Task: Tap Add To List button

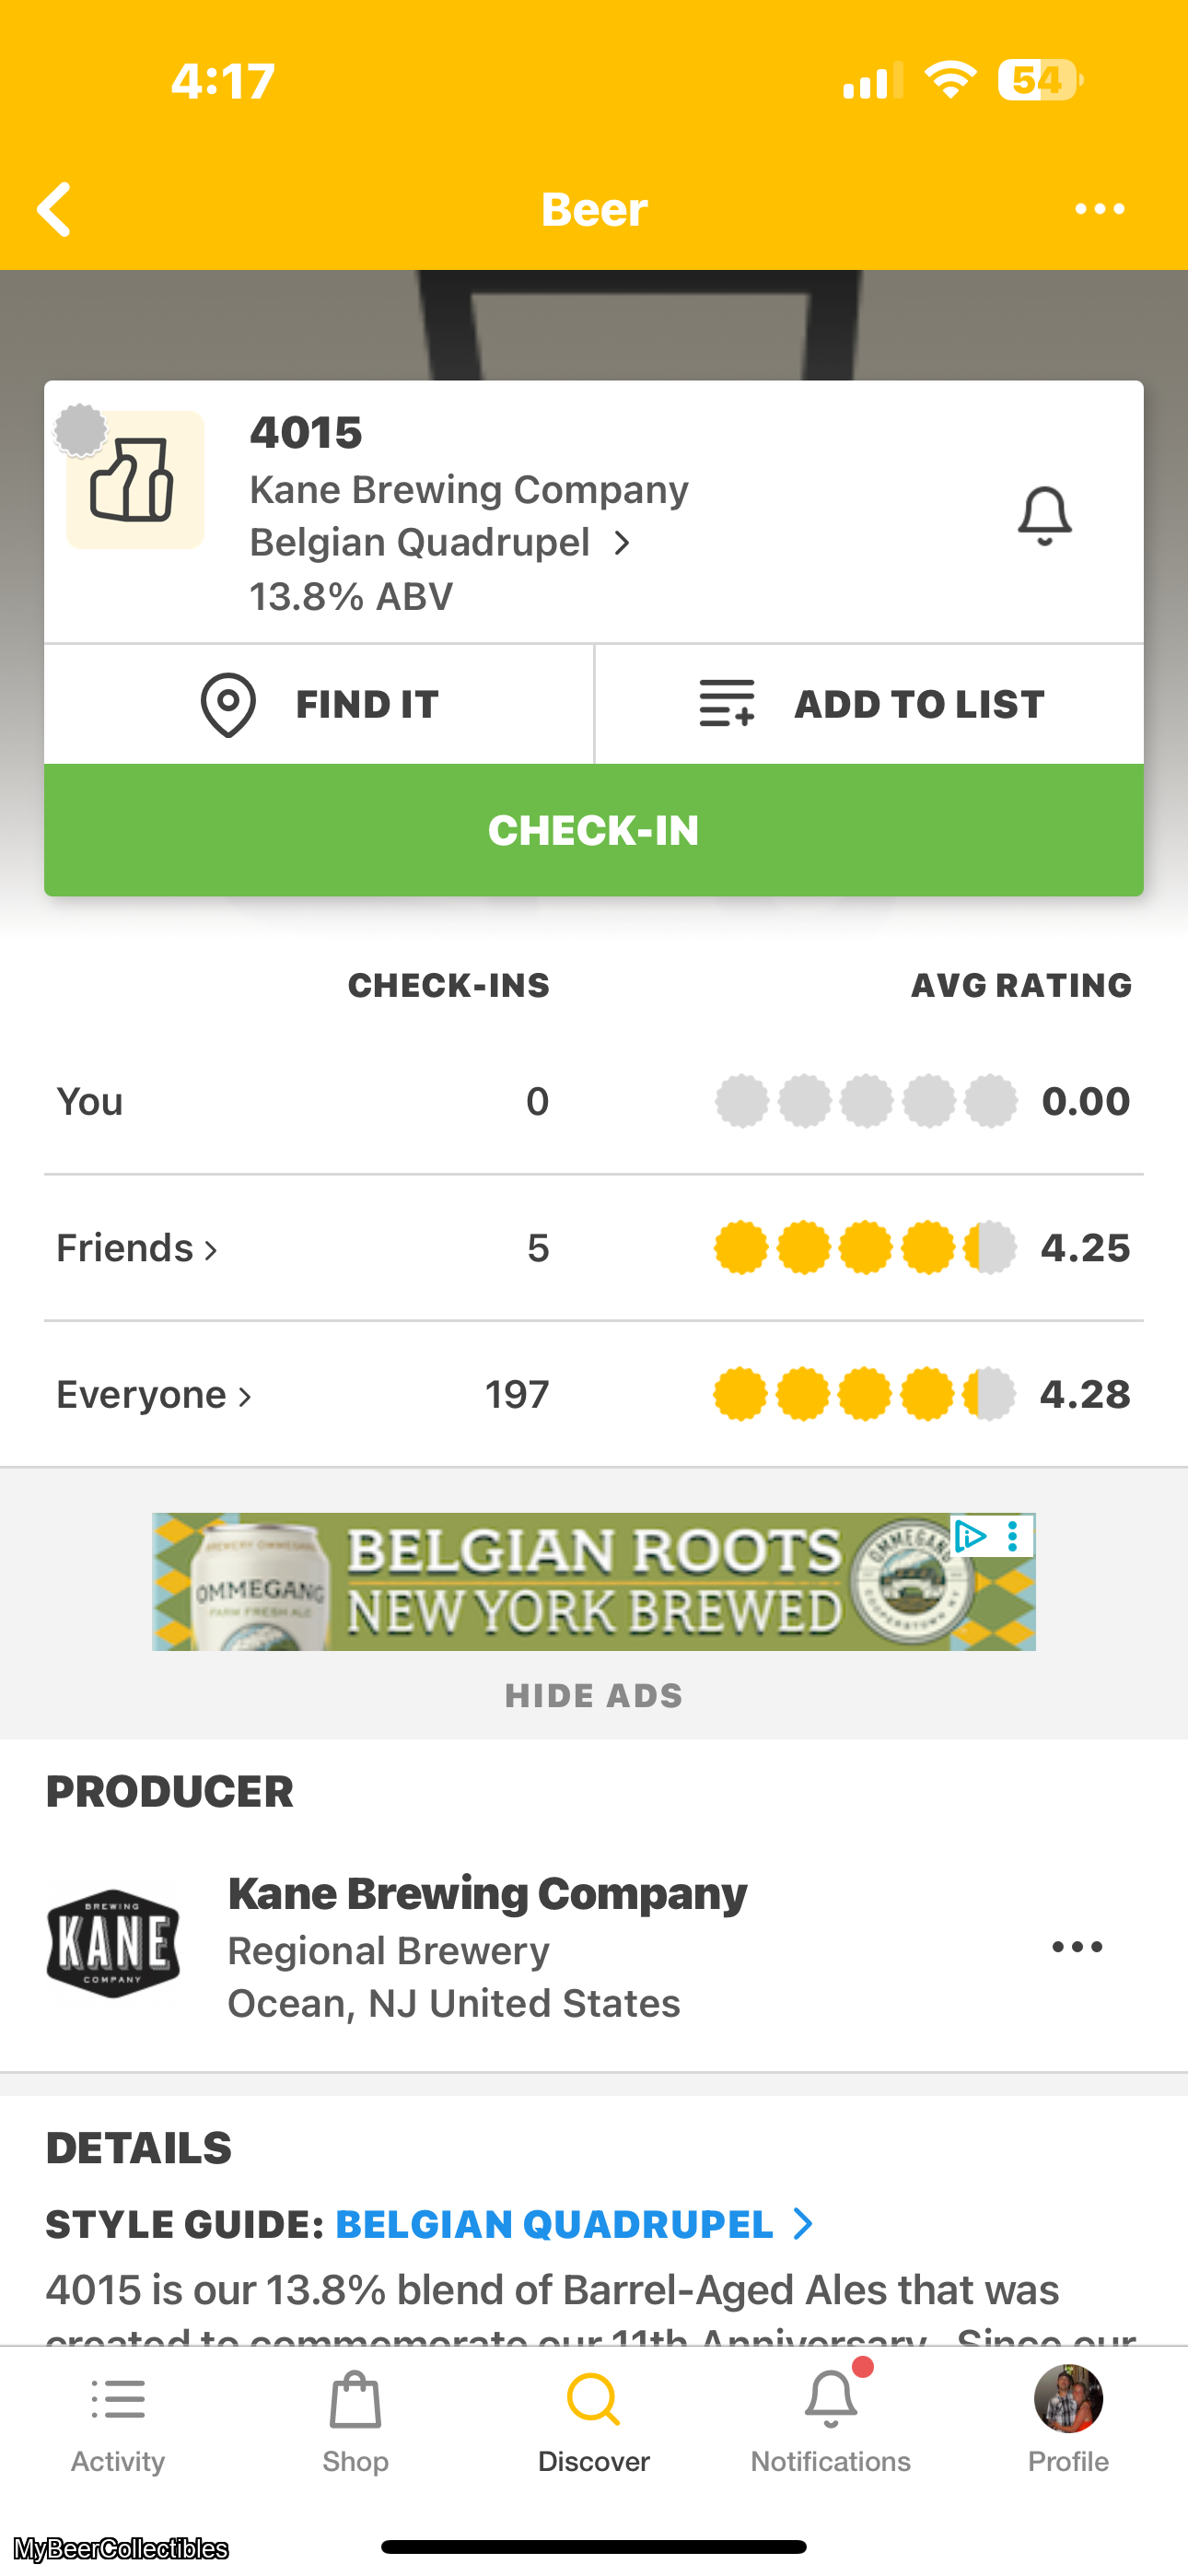Action: point(869,704)
